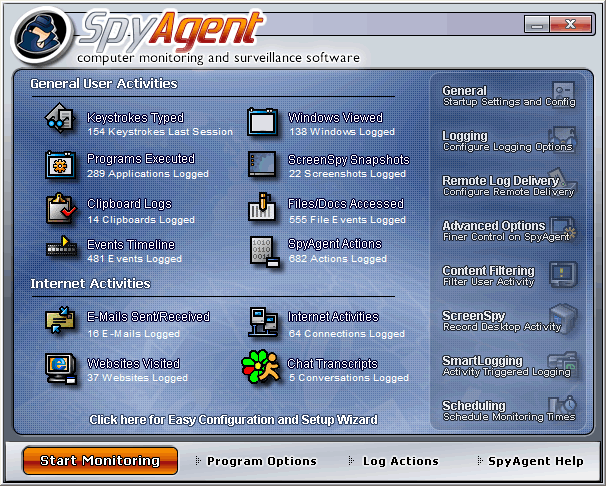The image size is (606, 486).
Task: Click the SmartLogging sidebar icon
Action: [564, 364]
